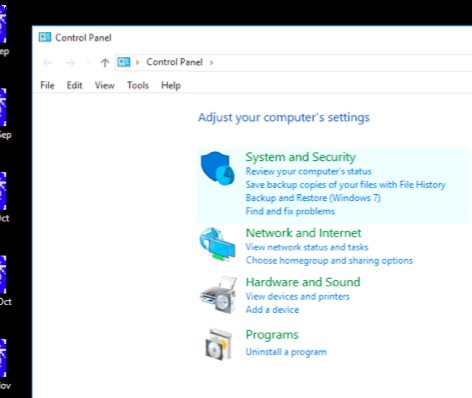Select the Control Panel breadcrumb in address bar
This screenshot has width=472, height=398.
[x=174, y=62]
